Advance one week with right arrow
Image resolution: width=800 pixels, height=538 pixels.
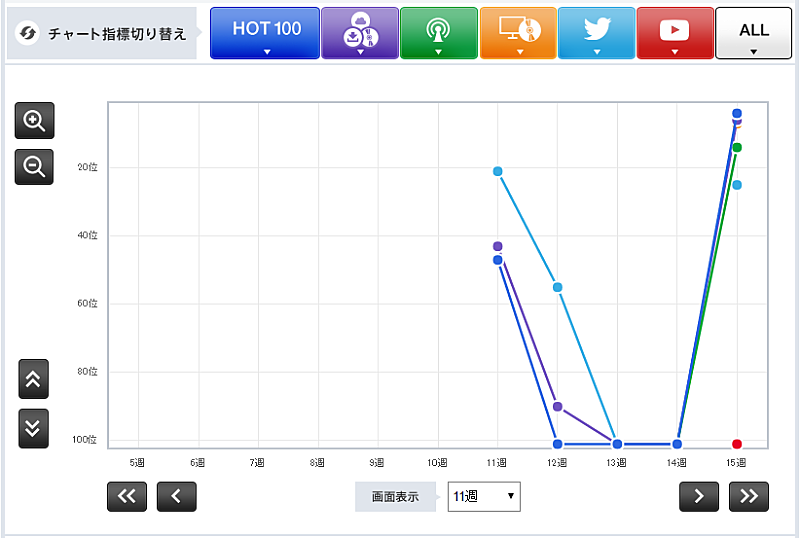(x=699, y=496)
